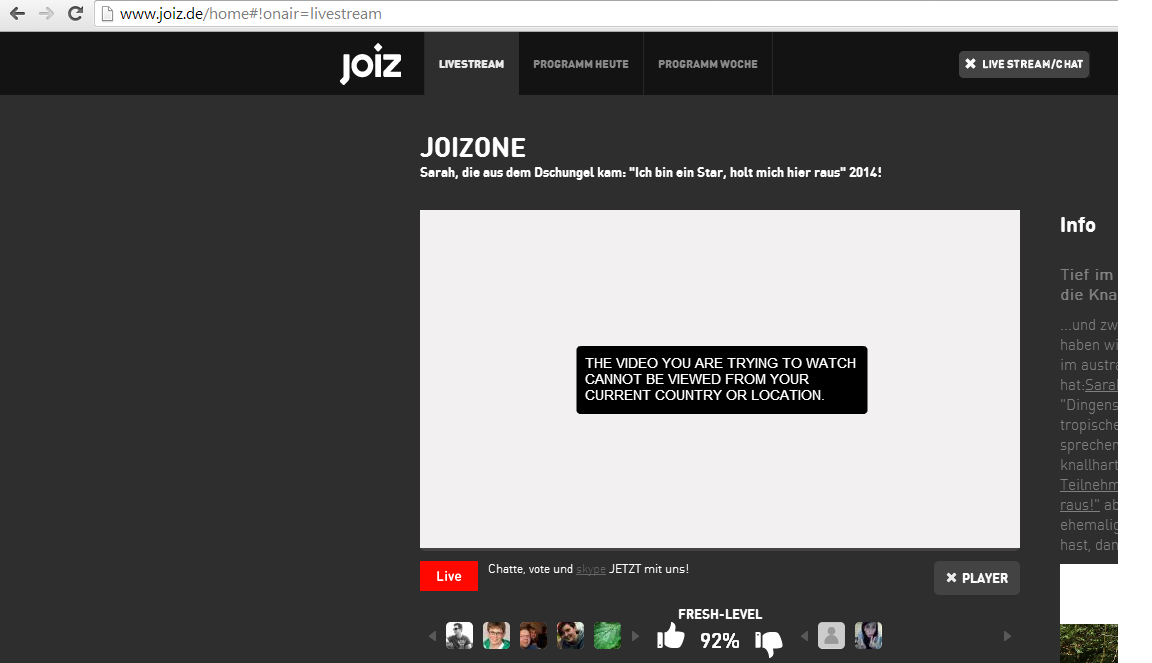
Task: Click the Info heading in the sidebar
Action: click(1077, 225)
